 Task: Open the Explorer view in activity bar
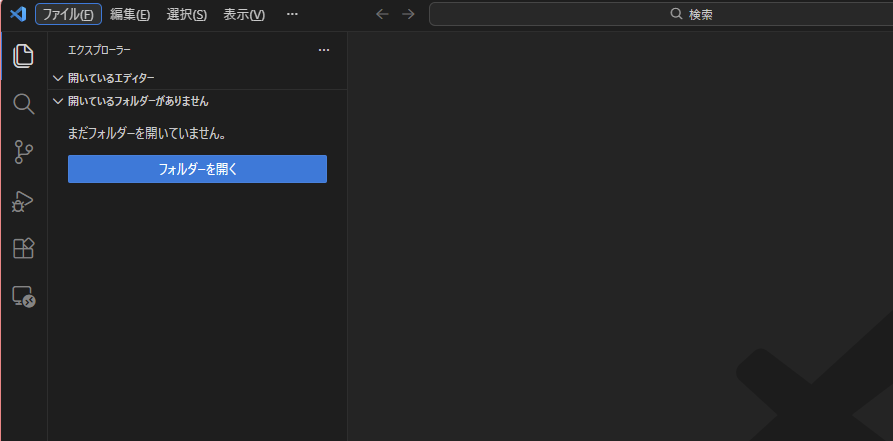[23, 56]
